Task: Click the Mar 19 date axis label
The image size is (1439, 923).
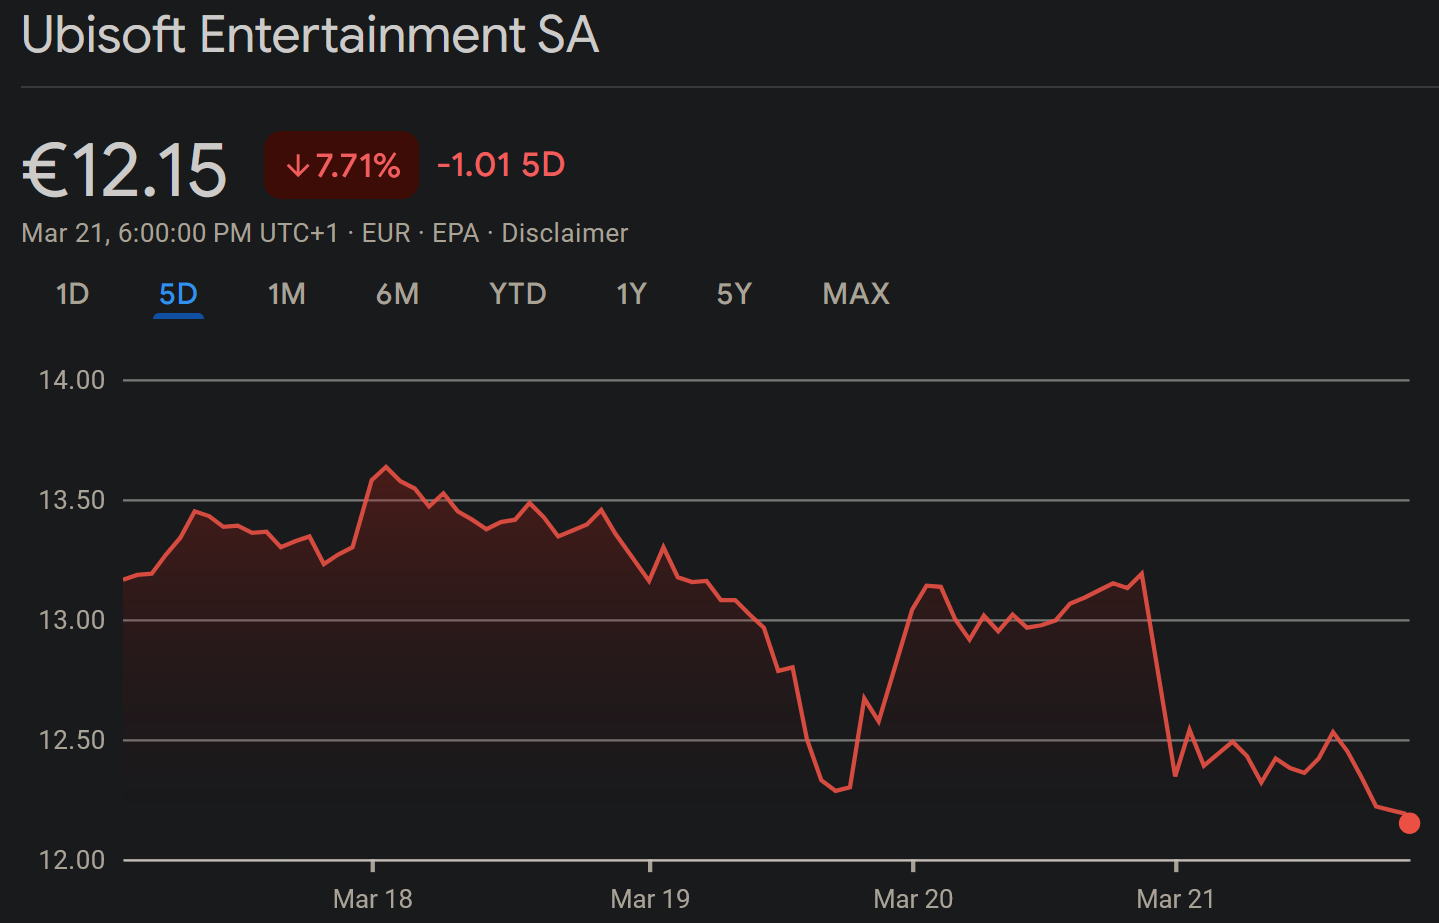Action: click(650, 899)
